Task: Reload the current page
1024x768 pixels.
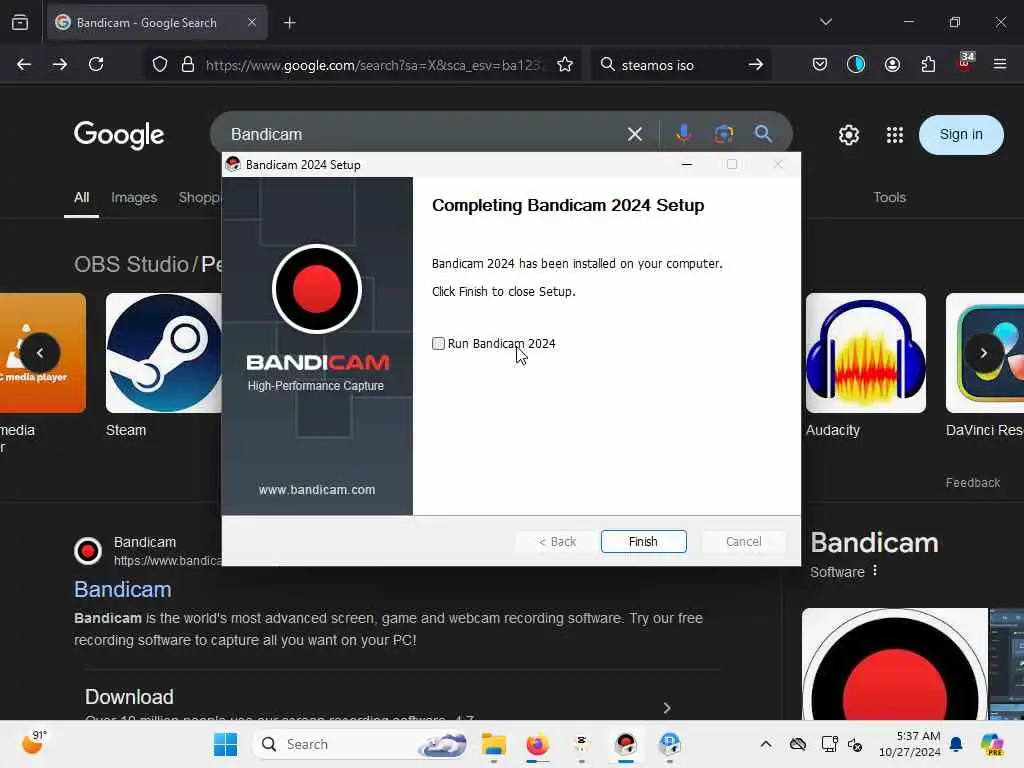Action: [x=96, y=65]
